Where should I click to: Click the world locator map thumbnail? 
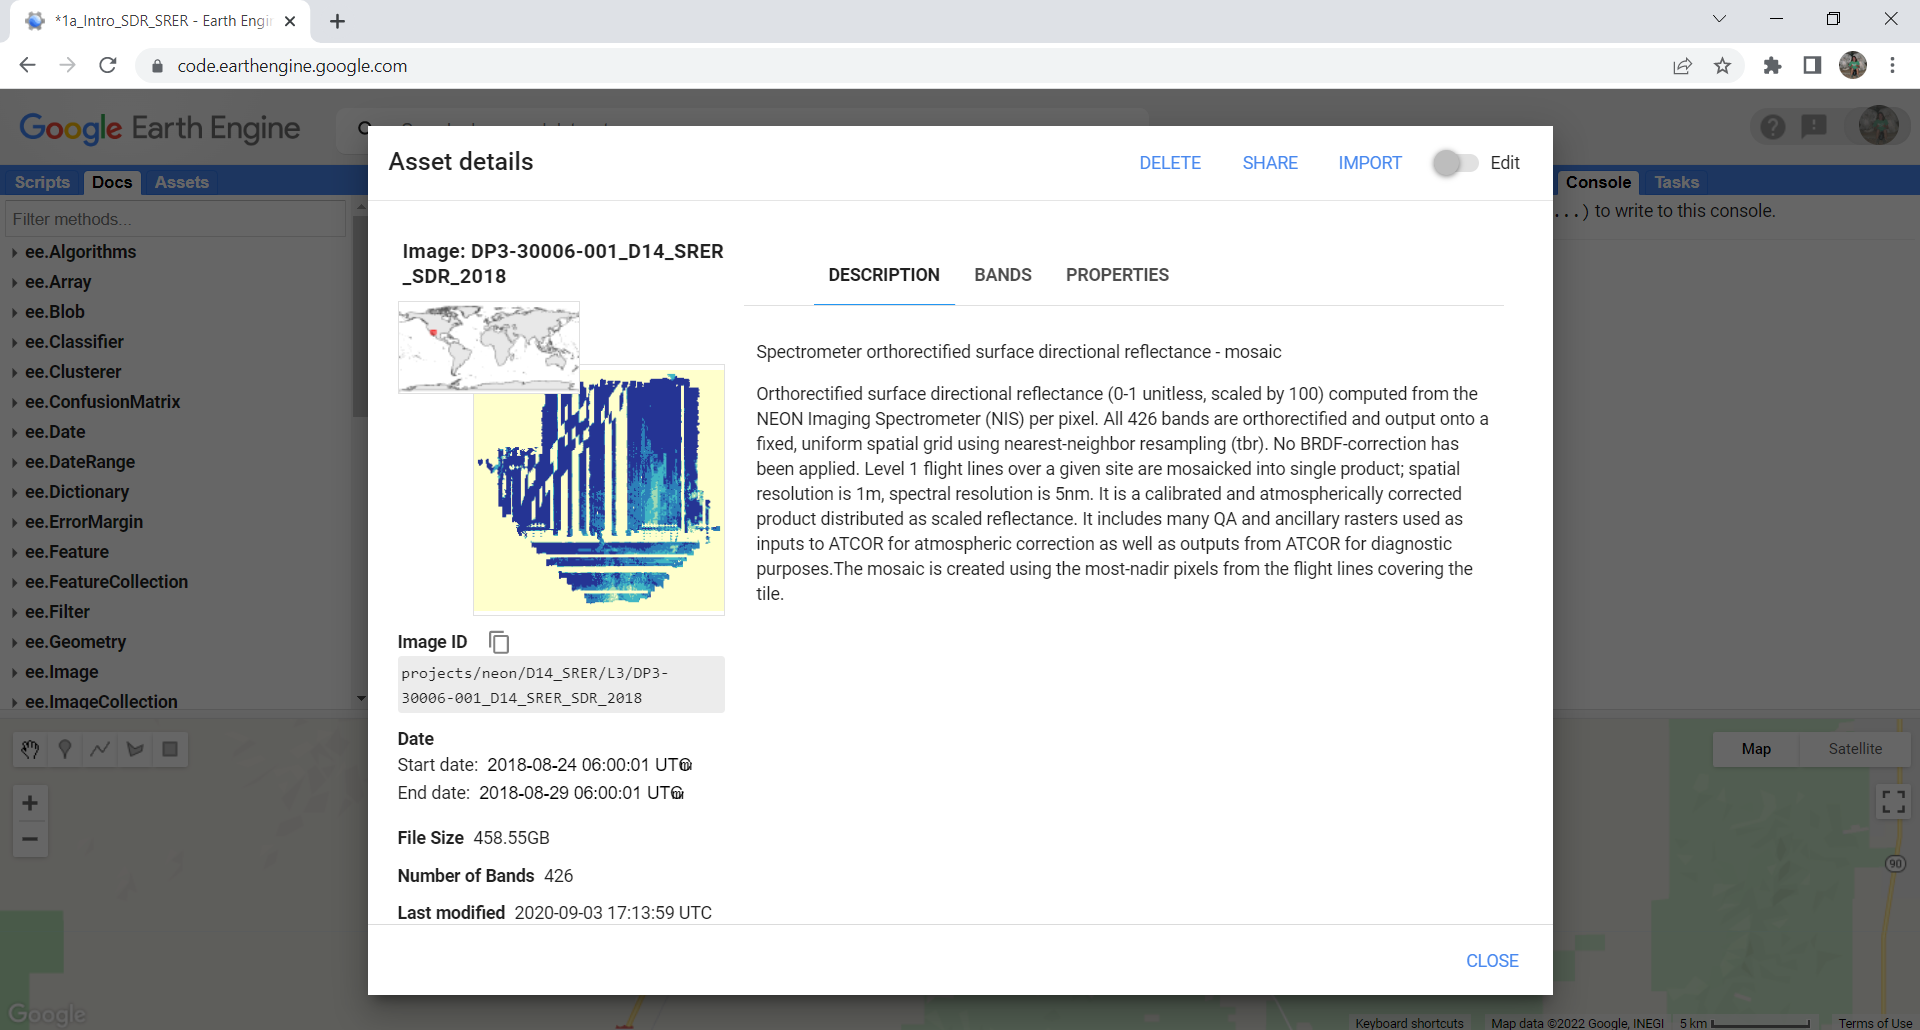pos(489,347)
